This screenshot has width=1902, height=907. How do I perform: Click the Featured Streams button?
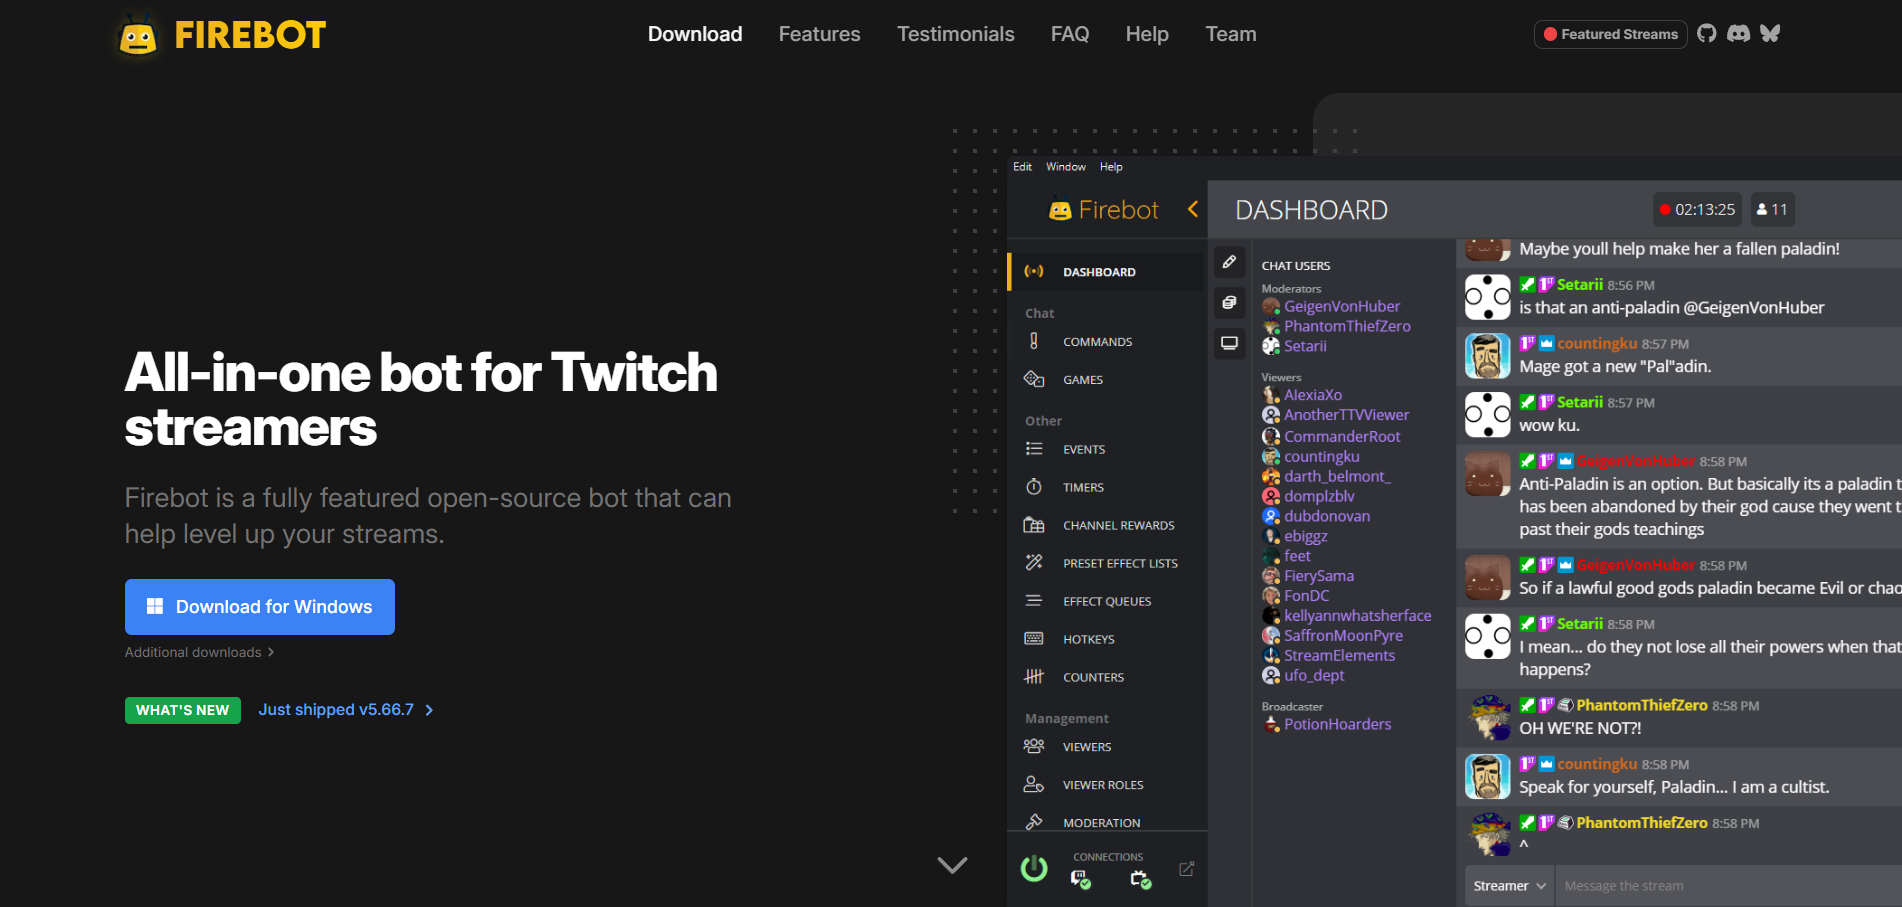[1611, 34]
